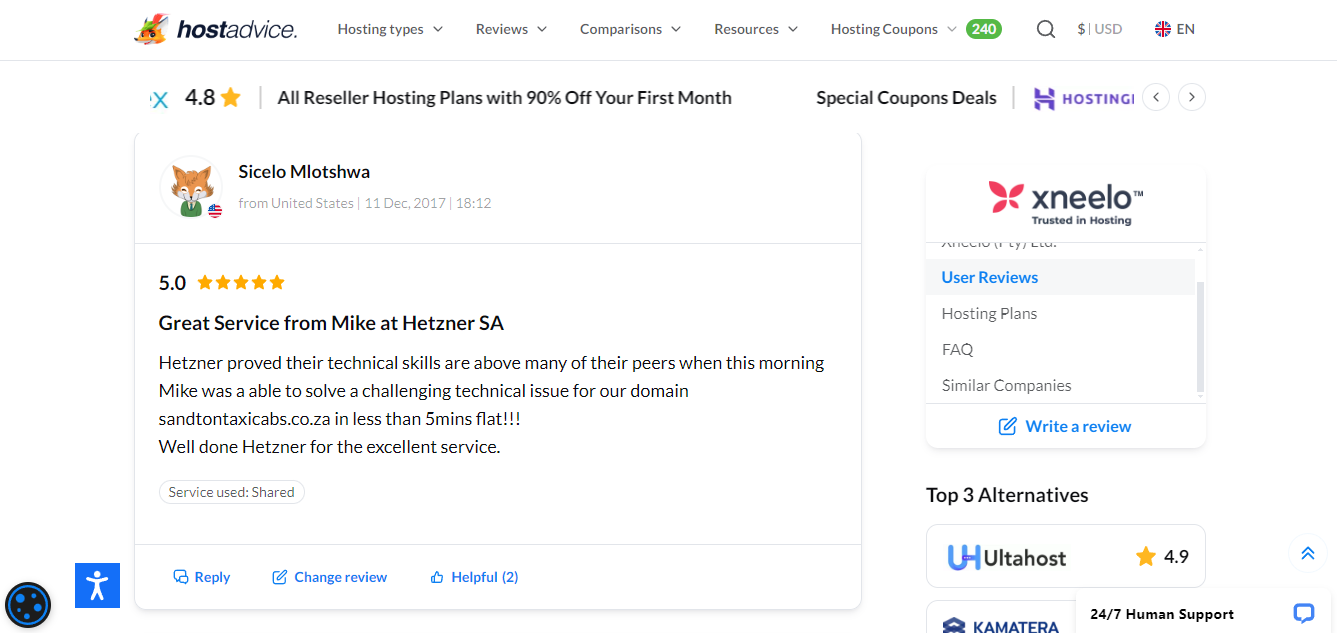
Task: Click Sicelo Mlotshwa reviewer name
Action: pos(304,172)
